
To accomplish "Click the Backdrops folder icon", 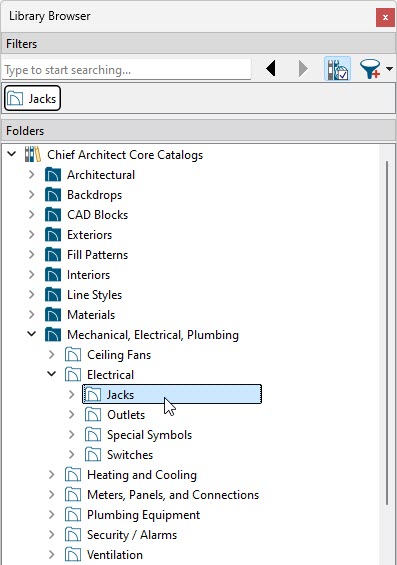I will [53, 195].
